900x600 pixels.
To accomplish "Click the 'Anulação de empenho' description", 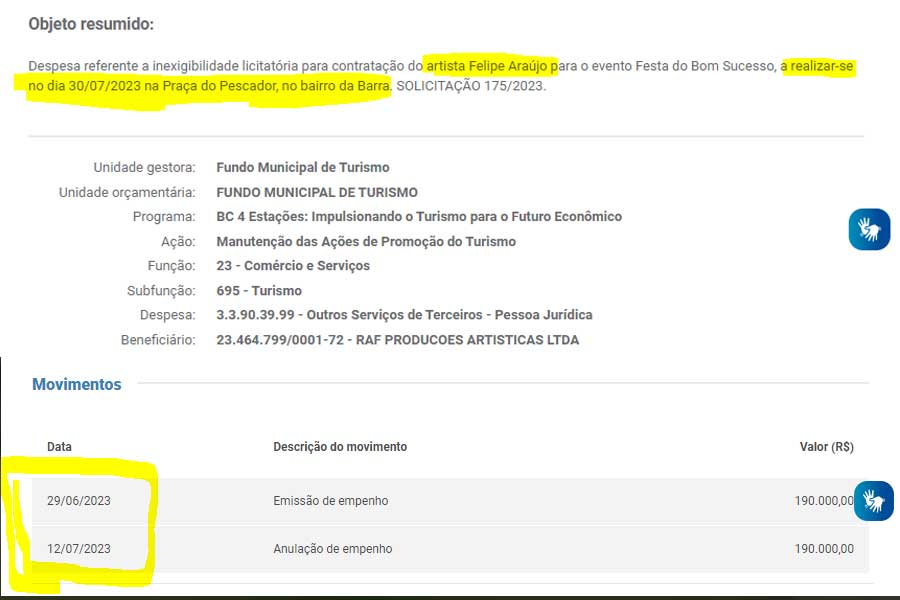I will coord(332,549).
